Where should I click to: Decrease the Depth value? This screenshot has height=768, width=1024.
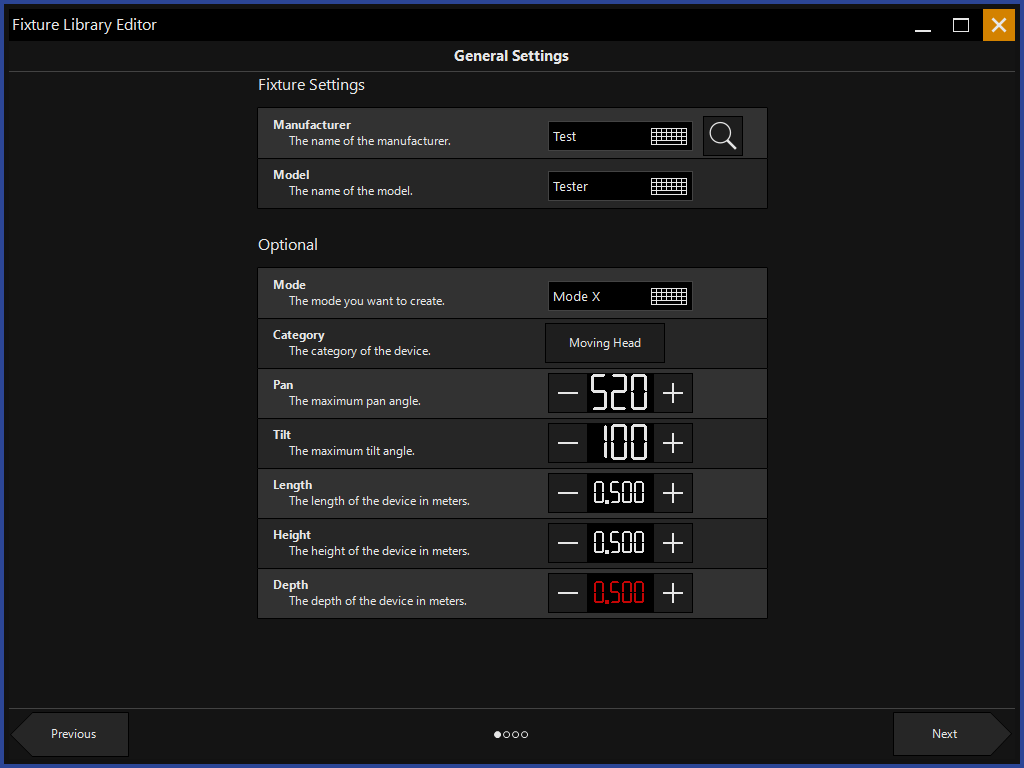(x=568, y=594)
